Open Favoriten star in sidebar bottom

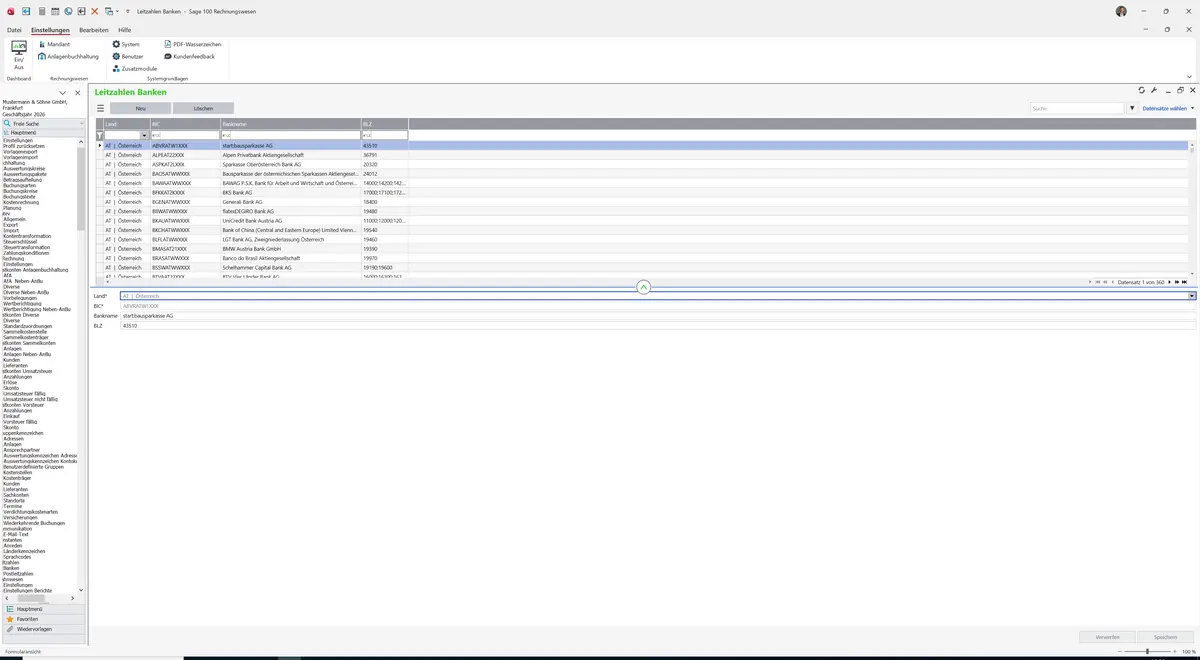point(10,619)
